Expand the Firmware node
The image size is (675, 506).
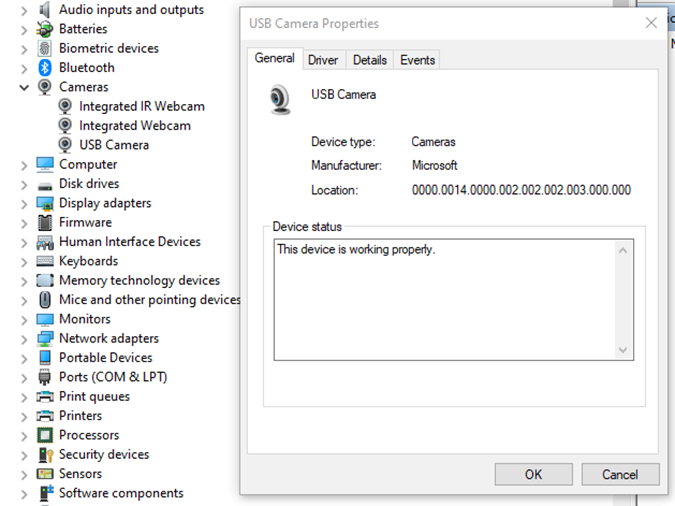[x=24, y=224]
